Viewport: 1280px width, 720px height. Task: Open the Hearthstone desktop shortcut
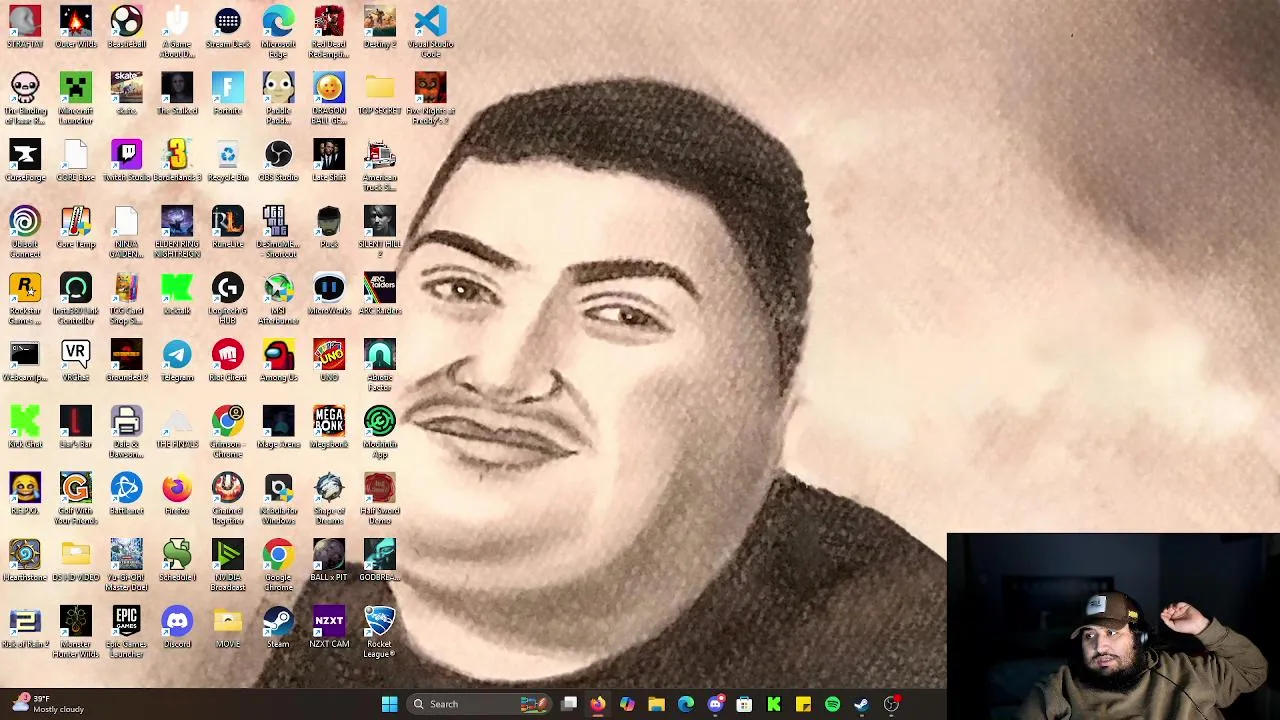(x=25, y=561)
